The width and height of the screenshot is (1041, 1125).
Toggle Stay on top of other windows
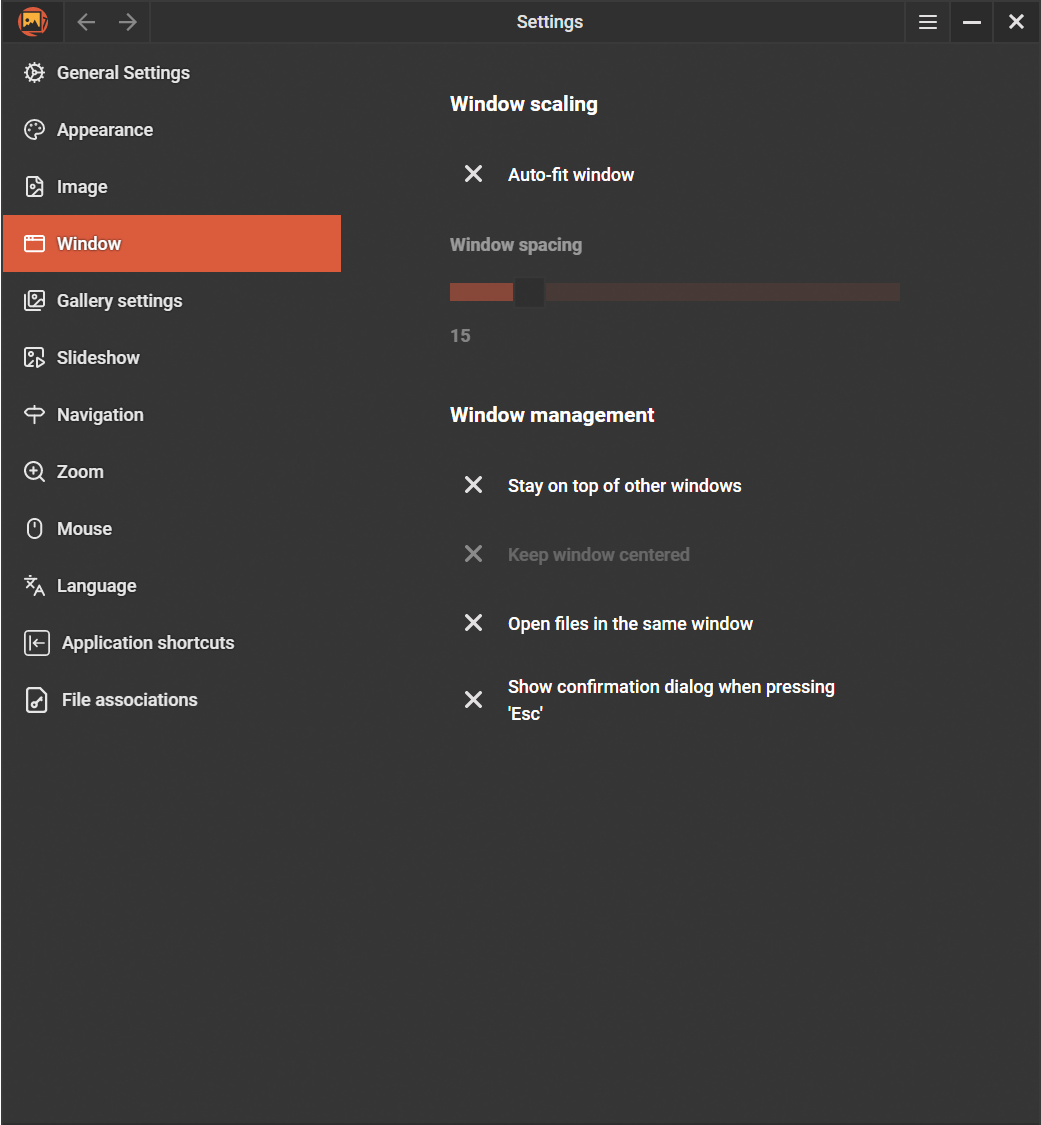pyautogui.click(x=474, y=485)
